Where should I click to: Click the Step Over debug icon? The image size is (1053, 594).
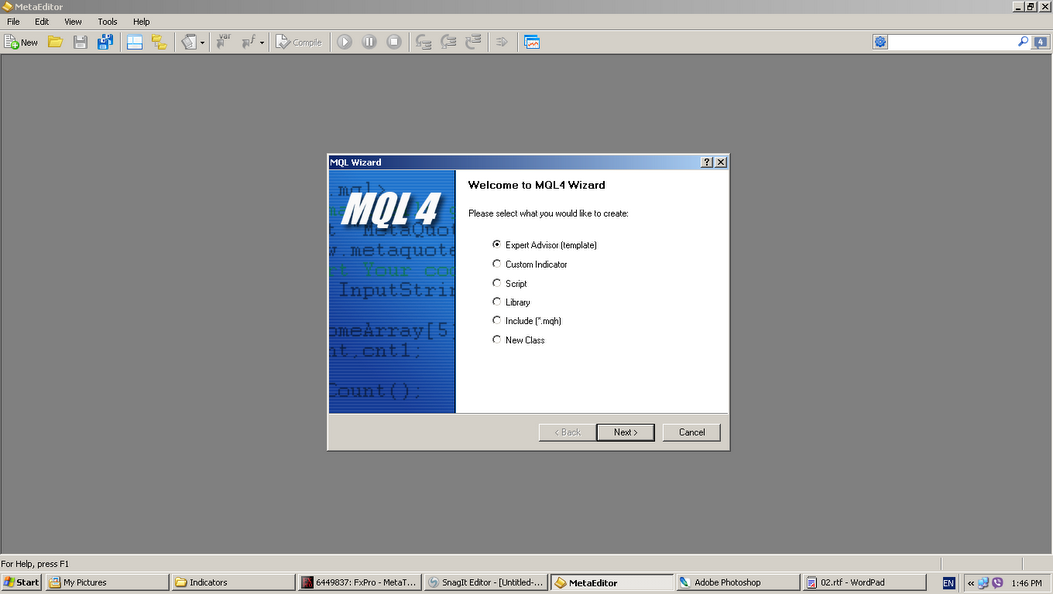coord(448,42)
